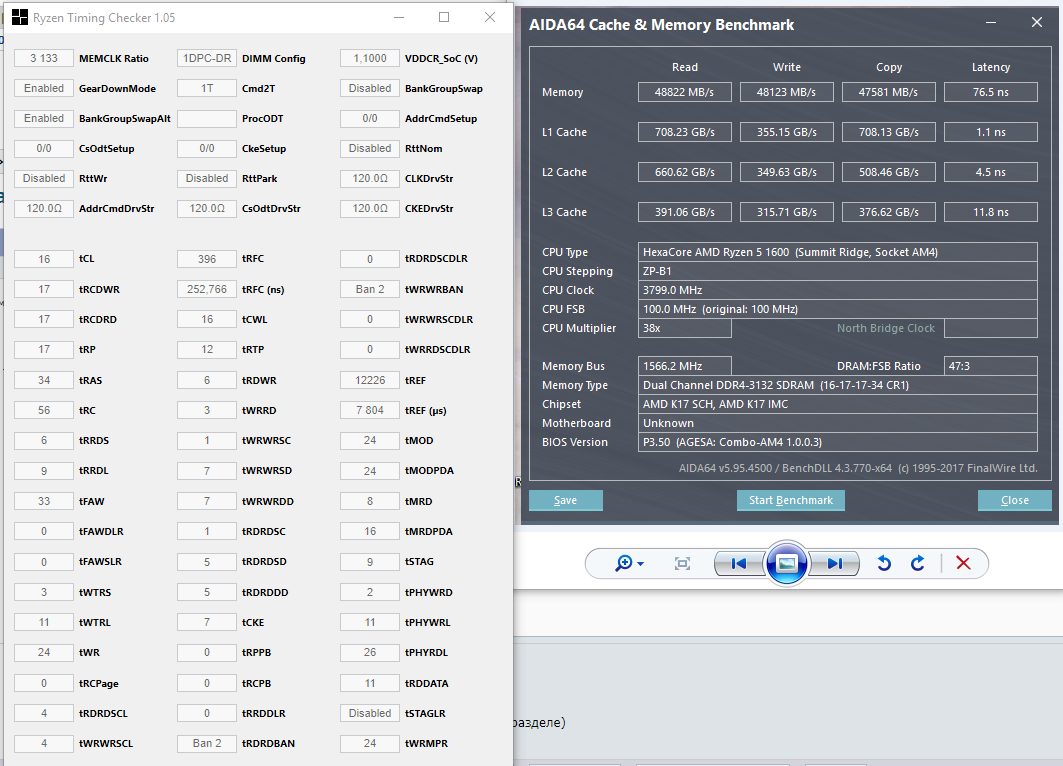The image size is (1063, 766).
Task: Click BIOS Version P3.50 field
Action: click(837, 442)
